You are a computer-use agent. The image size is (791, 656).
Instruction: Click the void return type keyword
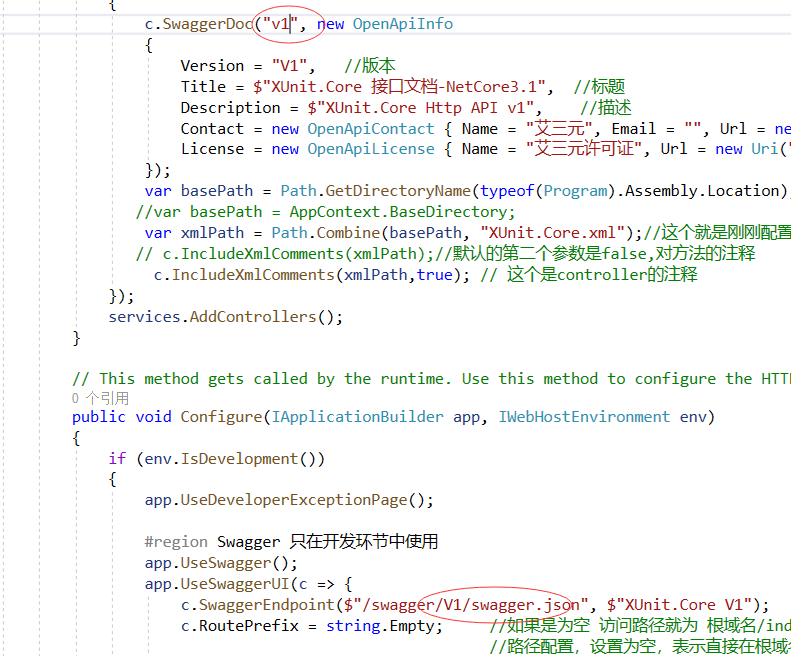pos(153,417)
